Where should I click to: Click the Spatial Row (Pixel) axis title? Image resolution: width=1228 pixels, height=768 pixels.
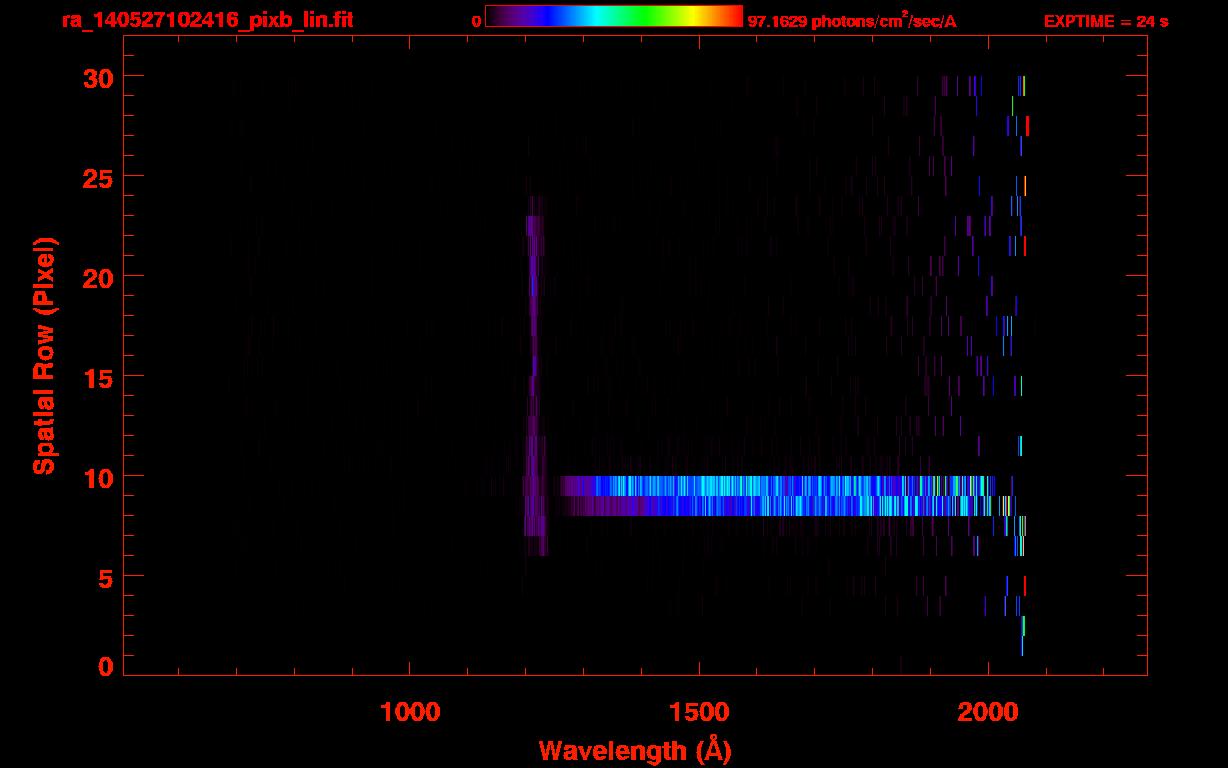click(44, 355)
